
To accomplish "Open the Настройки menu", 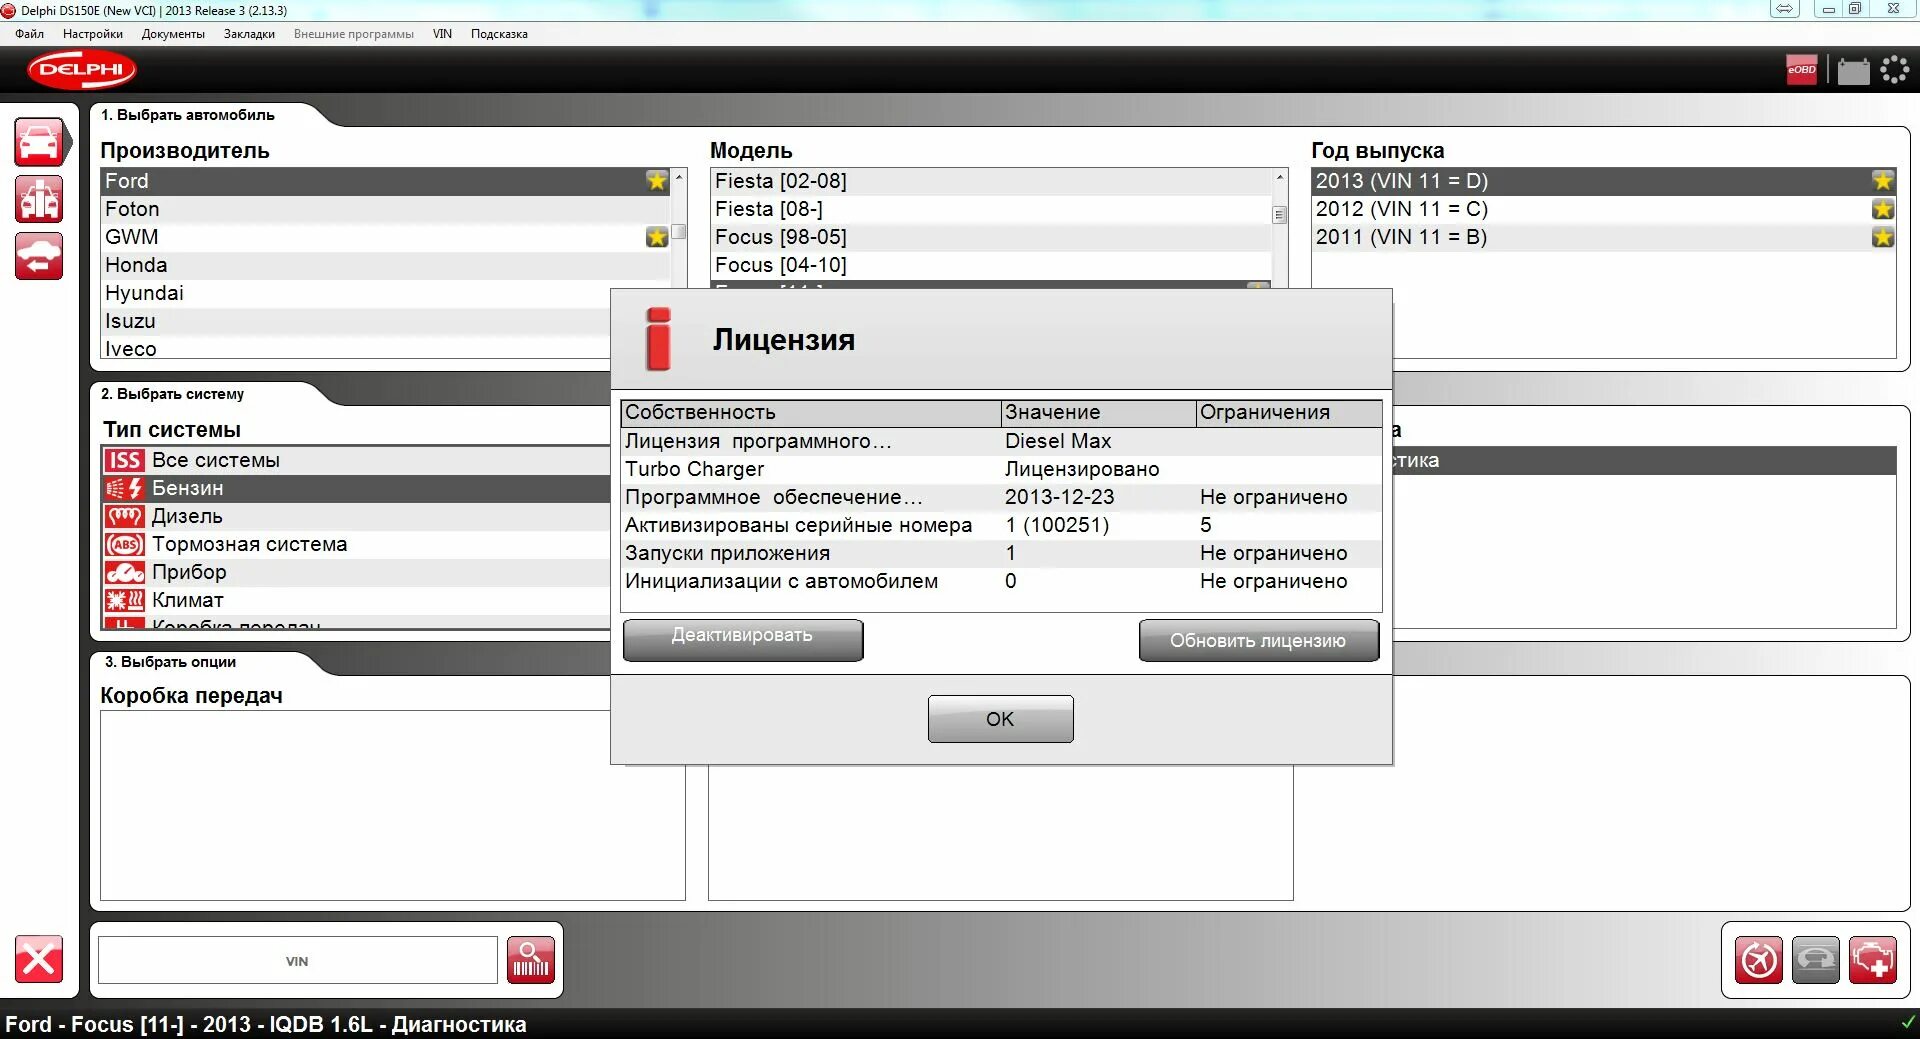I will pyautogui.click(x=93, y=34).
